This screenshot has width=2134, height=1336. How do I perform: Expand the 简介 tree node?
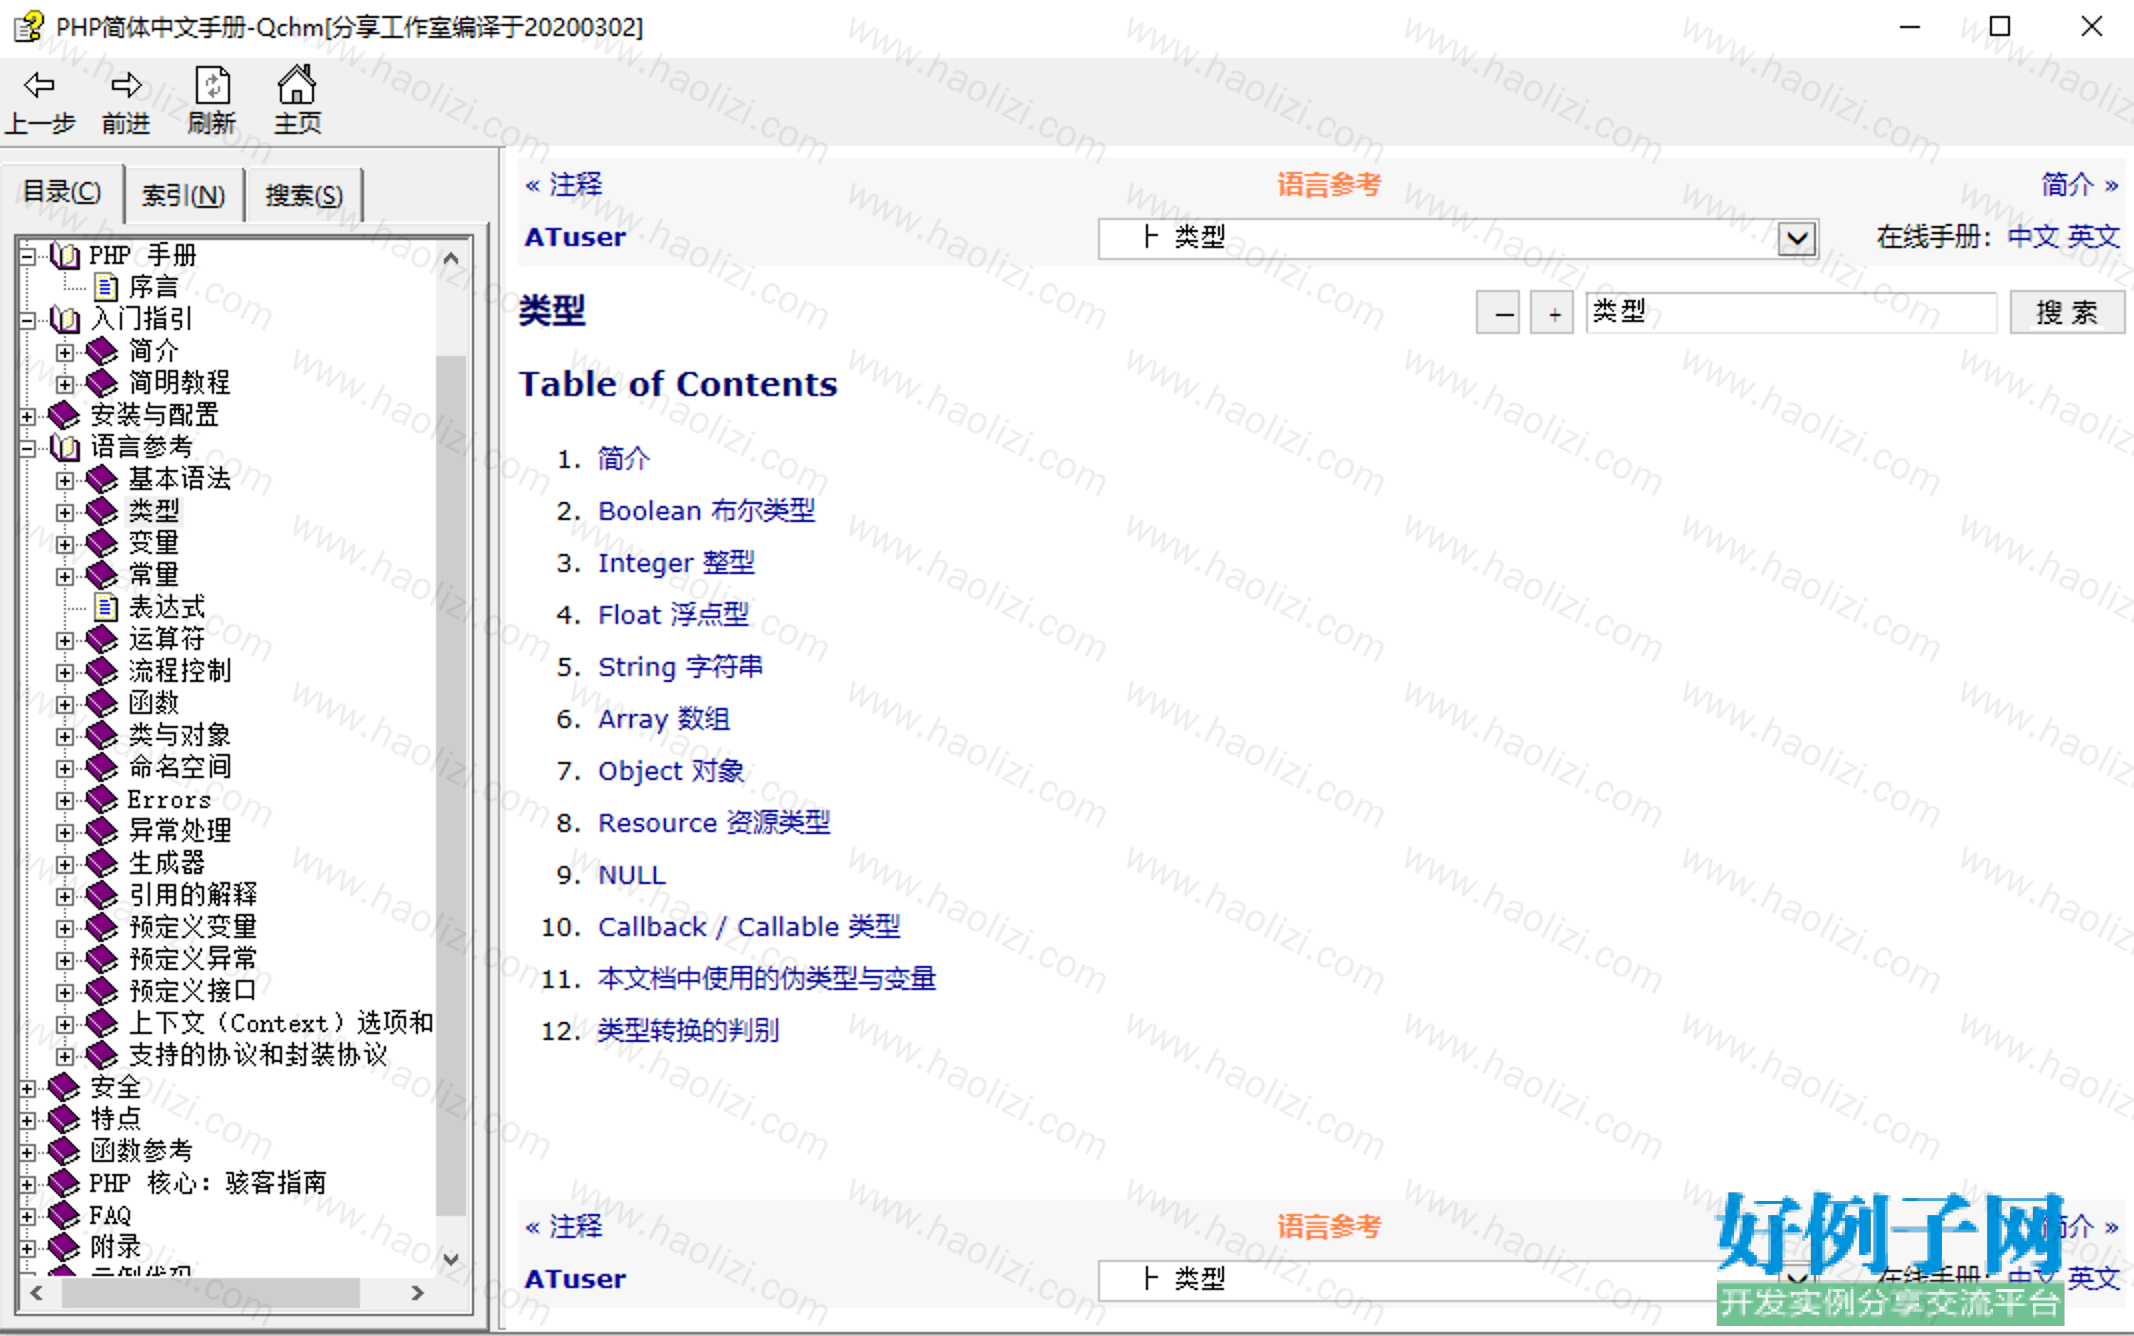pos(65,352)
